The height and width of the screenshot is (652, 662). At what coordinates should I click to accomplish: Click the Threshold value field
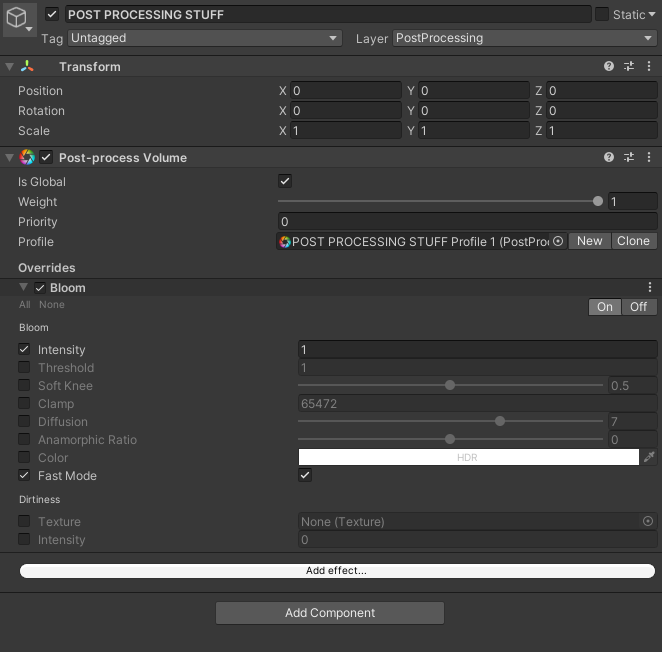(x=478, y=367)
